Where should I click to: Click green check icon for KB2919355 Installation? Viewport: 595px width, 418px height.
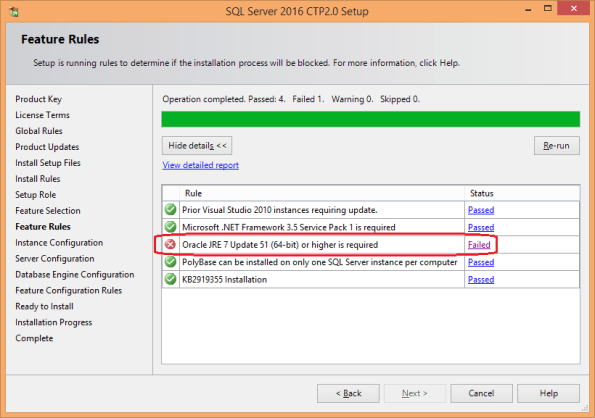click(170, 279)
